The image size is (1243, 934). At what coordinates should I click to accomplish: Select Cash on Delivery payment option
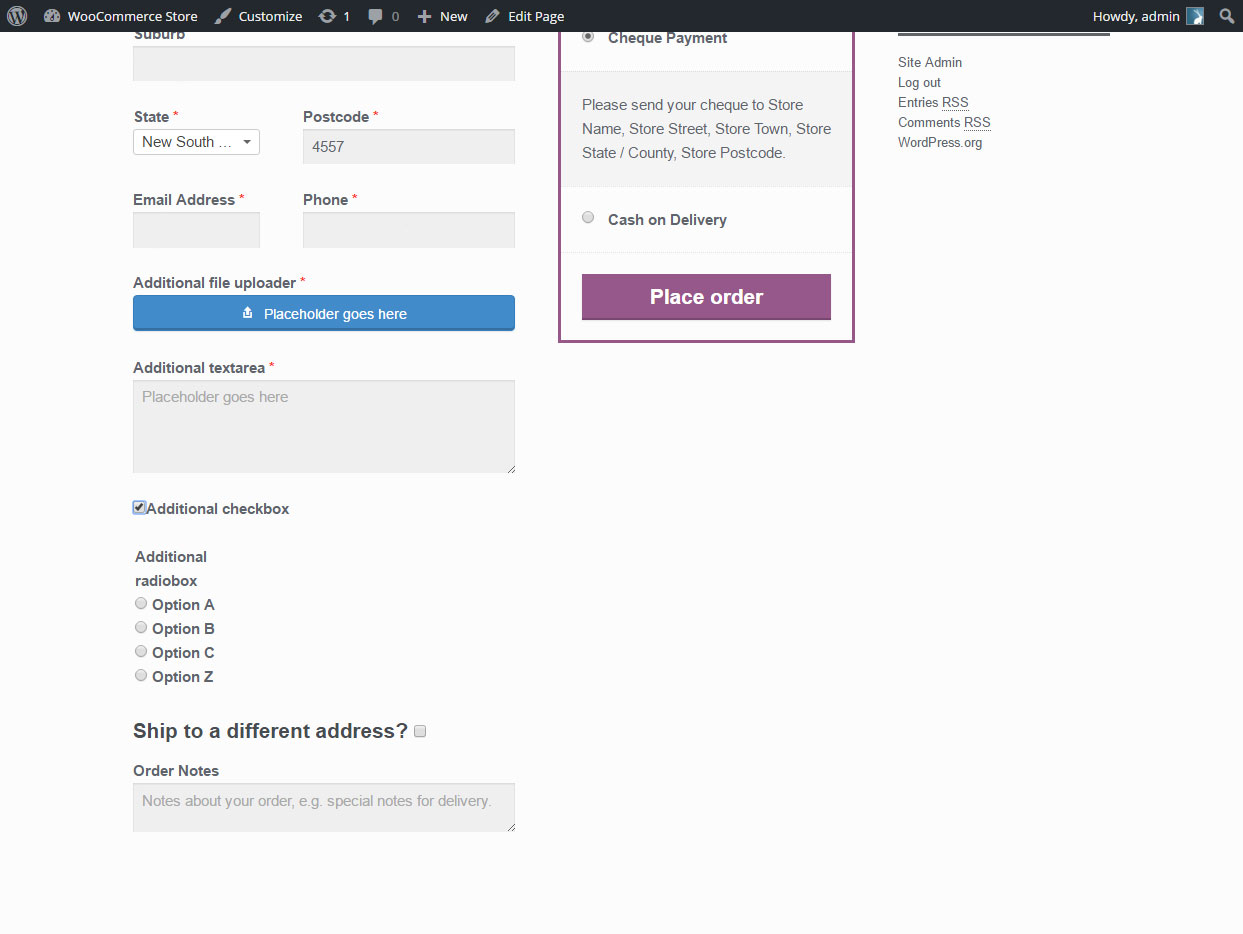point(588,217)
